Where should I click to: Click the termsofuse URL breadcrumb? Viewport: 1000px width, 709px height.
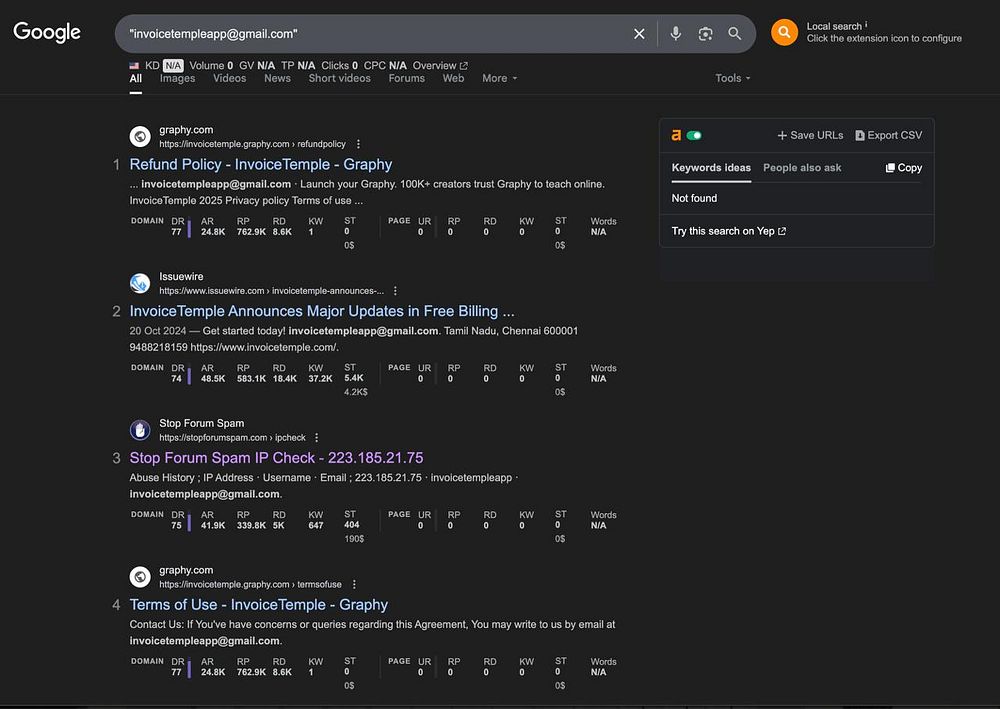(251, 584)
